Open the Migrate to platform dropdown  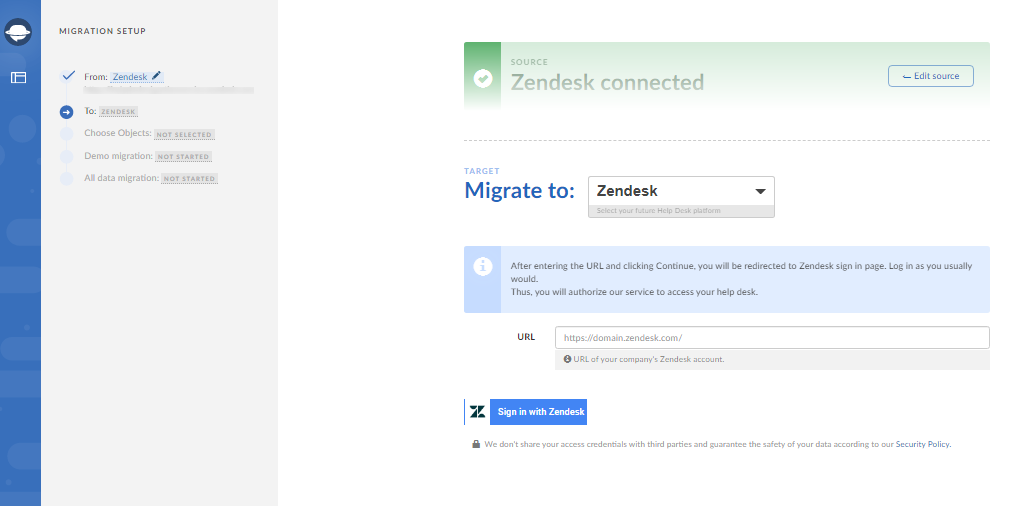680,191
